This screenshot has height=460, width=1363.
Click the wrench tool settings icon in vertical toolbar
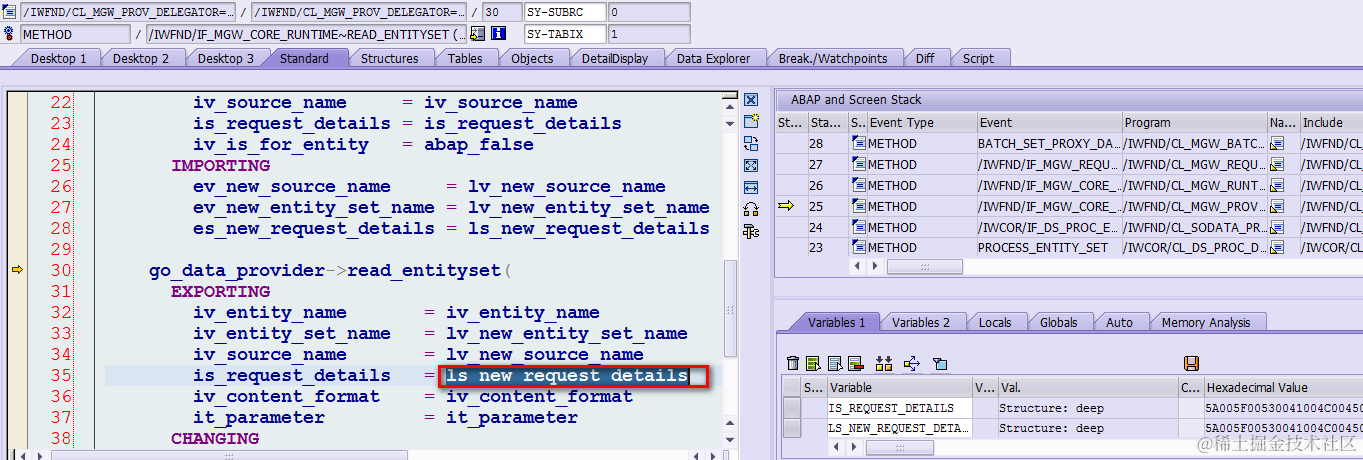click(x=751, y=232)
